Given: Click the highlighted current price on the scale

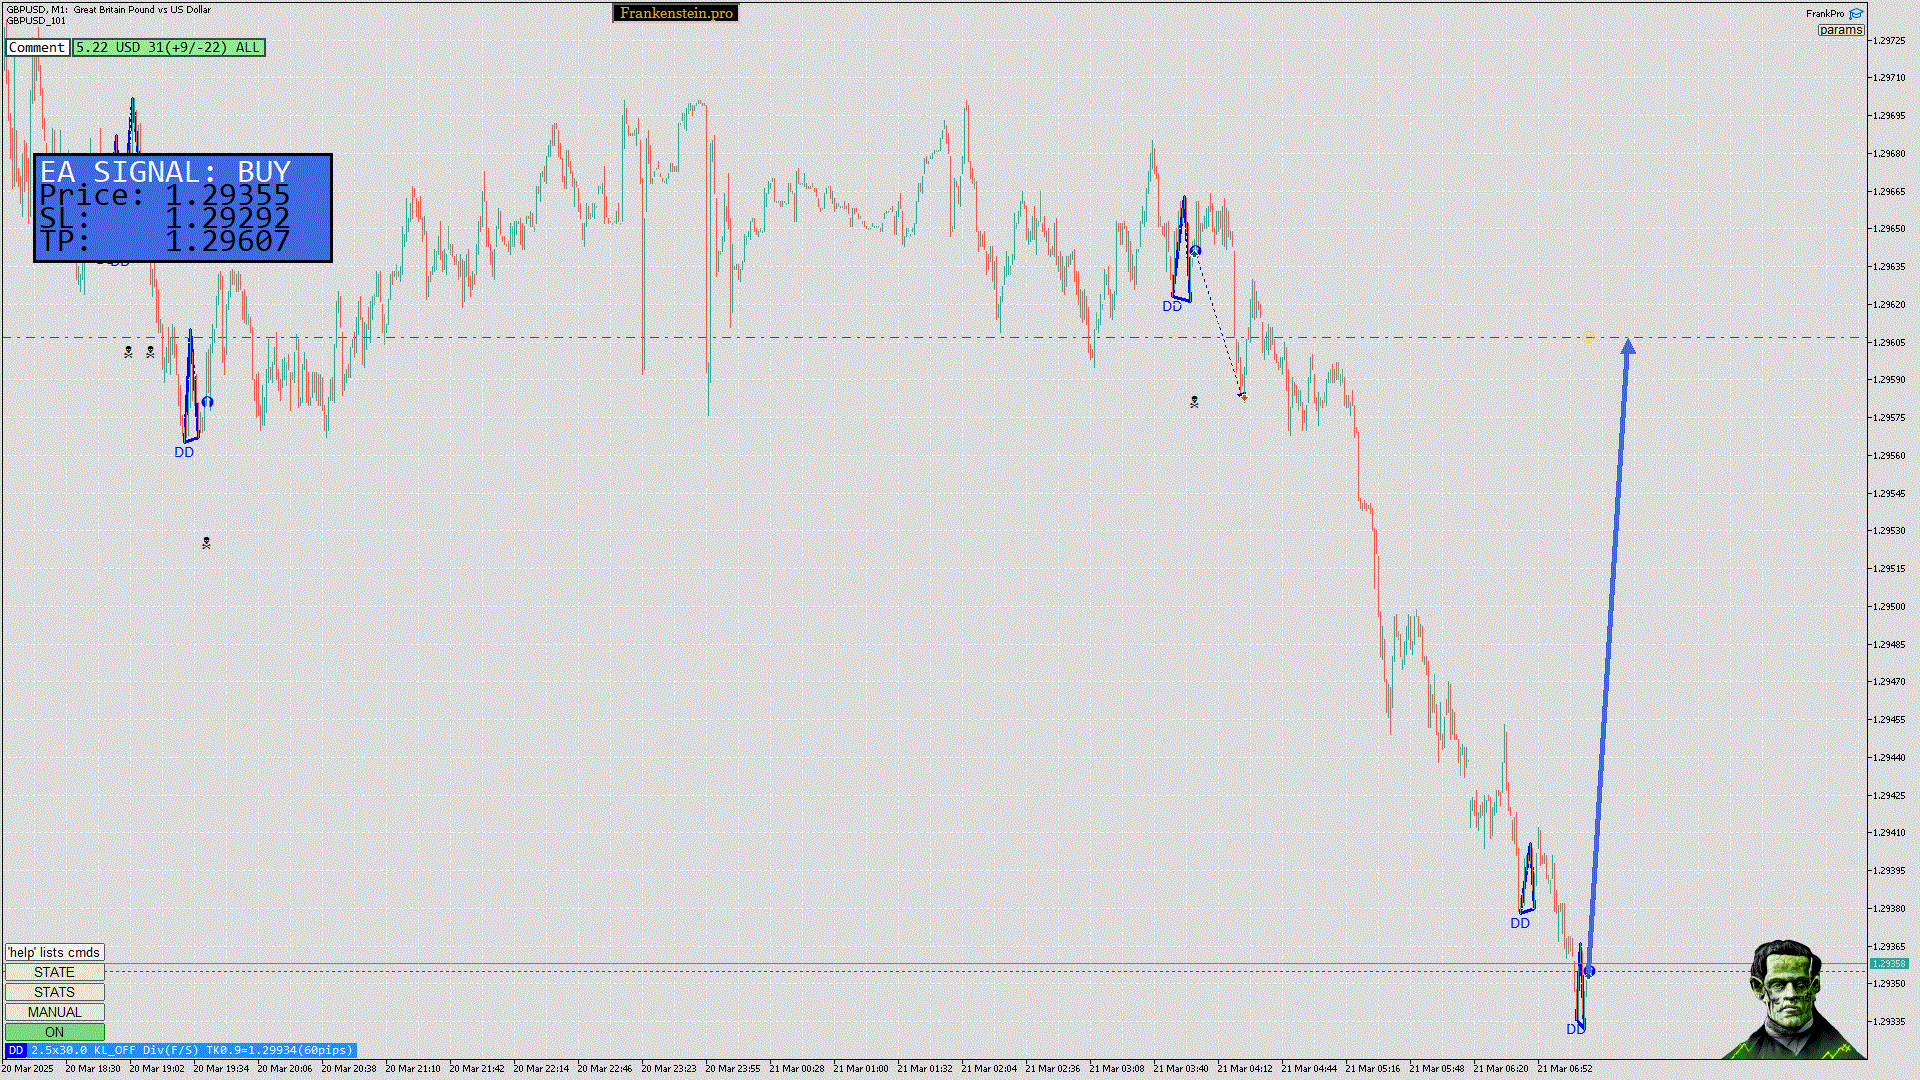Looking at the screenshot, I should [x=1889, y=964].
